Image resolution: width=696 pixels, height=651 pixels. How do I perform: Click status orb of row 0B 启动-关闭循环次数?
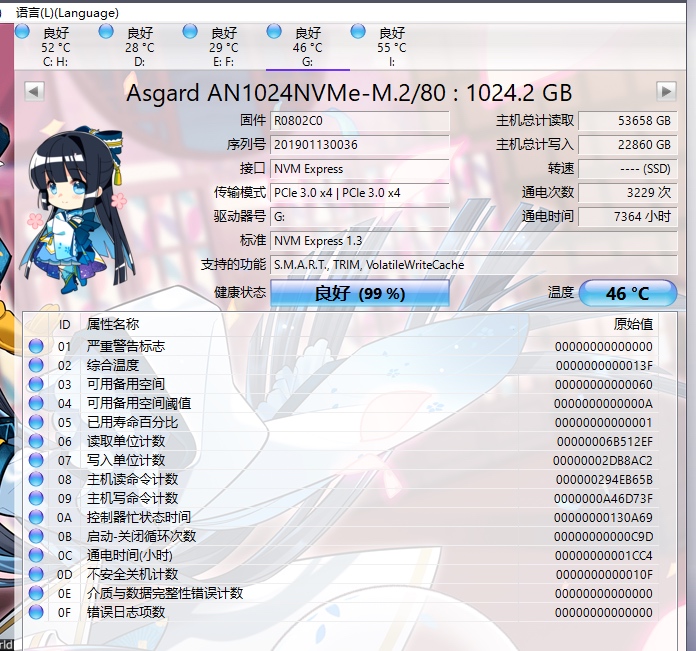coord(36,537)
